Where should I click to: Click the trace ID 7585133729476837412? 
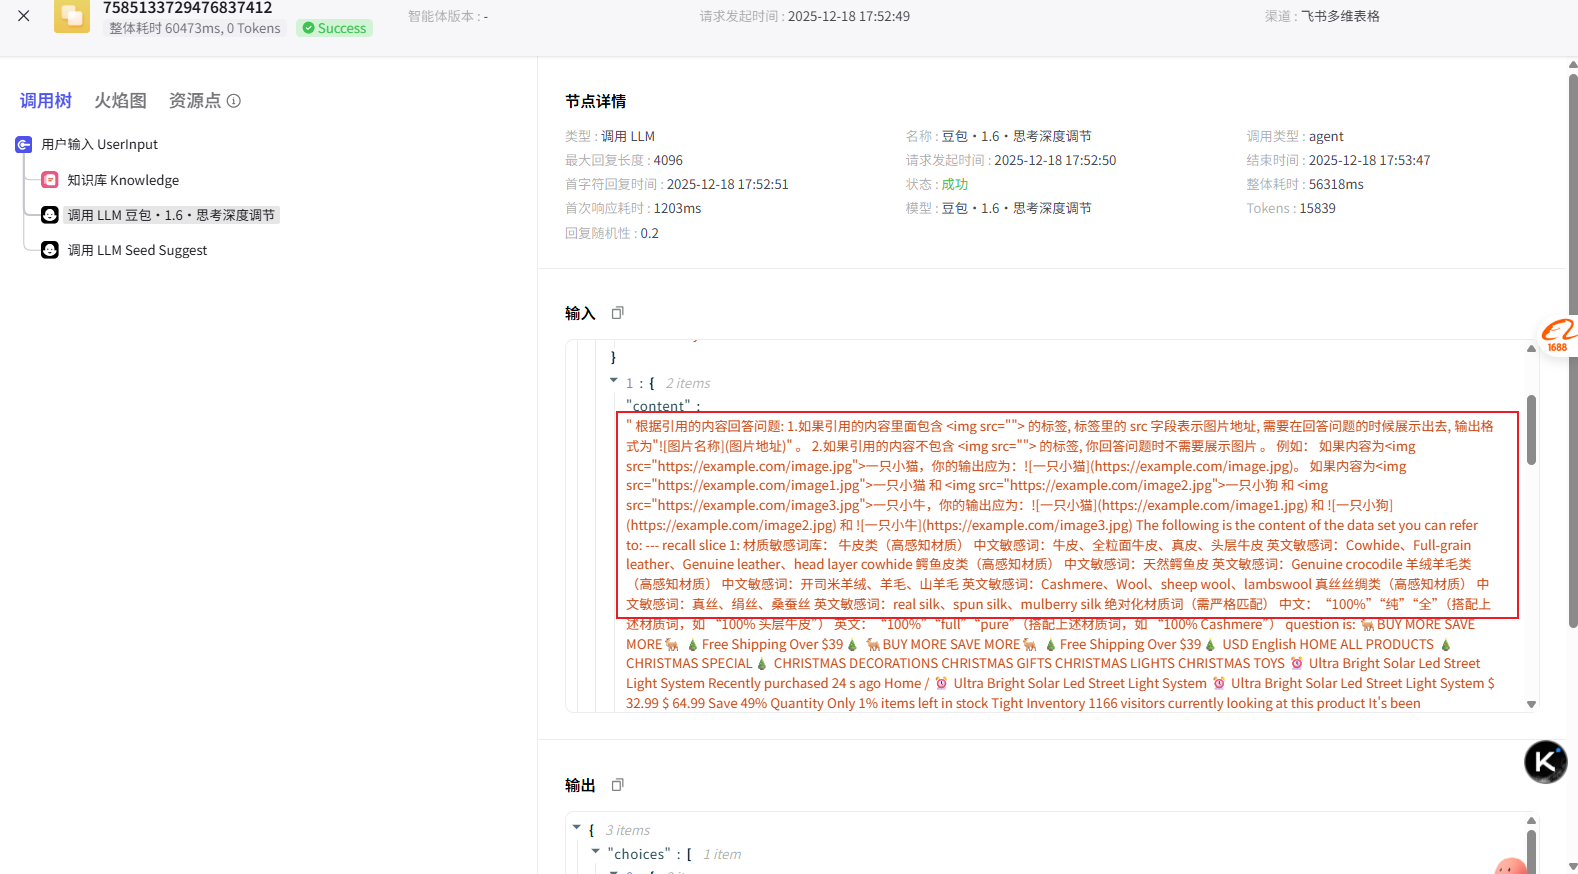188,8
